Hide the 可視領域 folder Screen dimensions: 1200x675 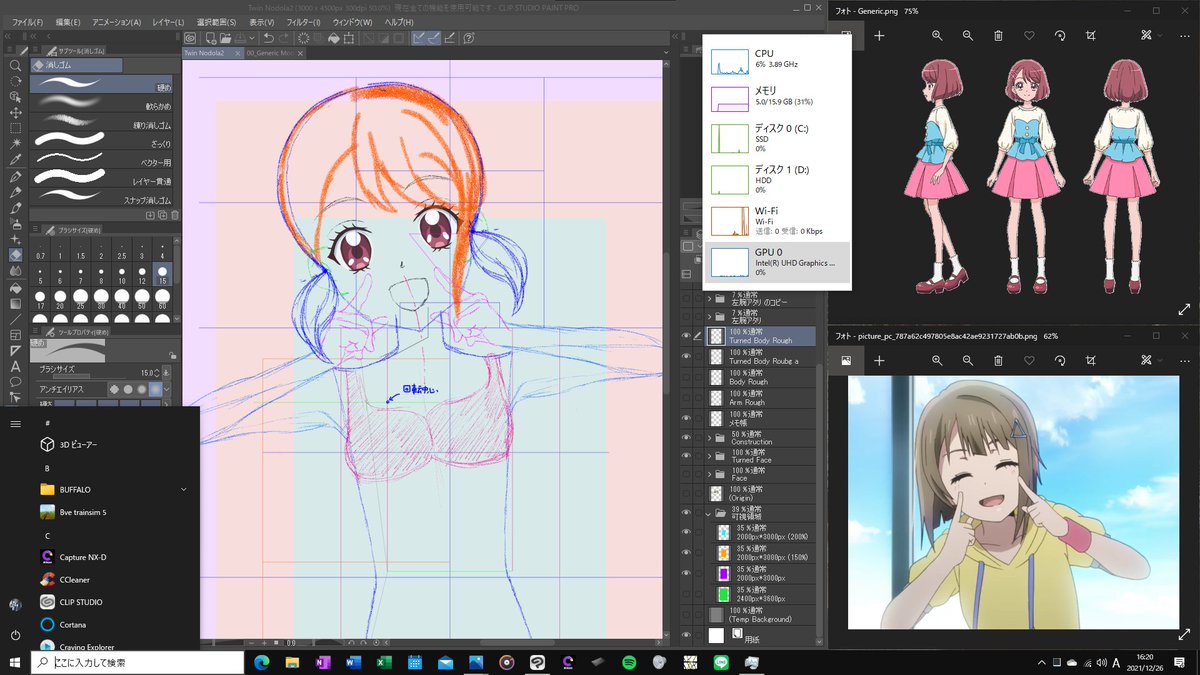pyautogui.click(x=686, y=514)
